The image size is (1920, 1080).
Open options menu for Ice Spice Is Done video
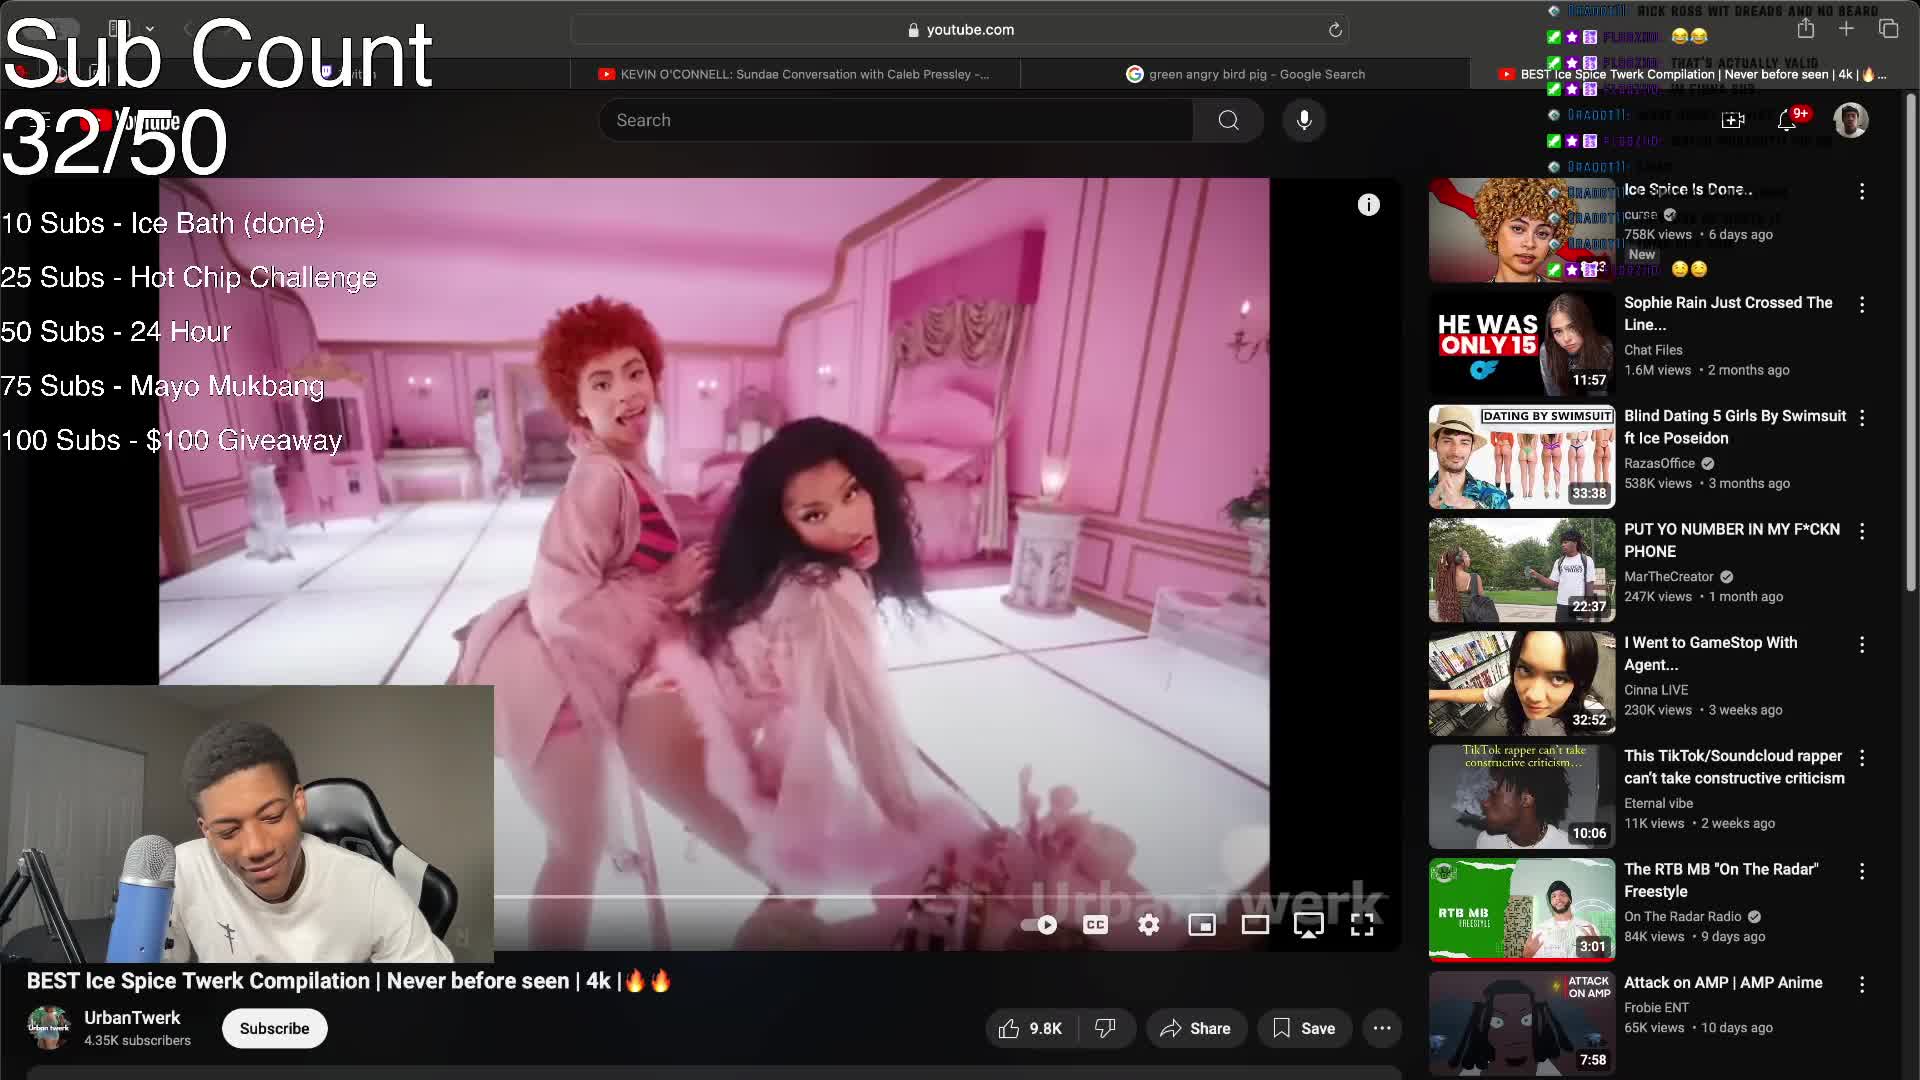click(x=1862, y=191)
